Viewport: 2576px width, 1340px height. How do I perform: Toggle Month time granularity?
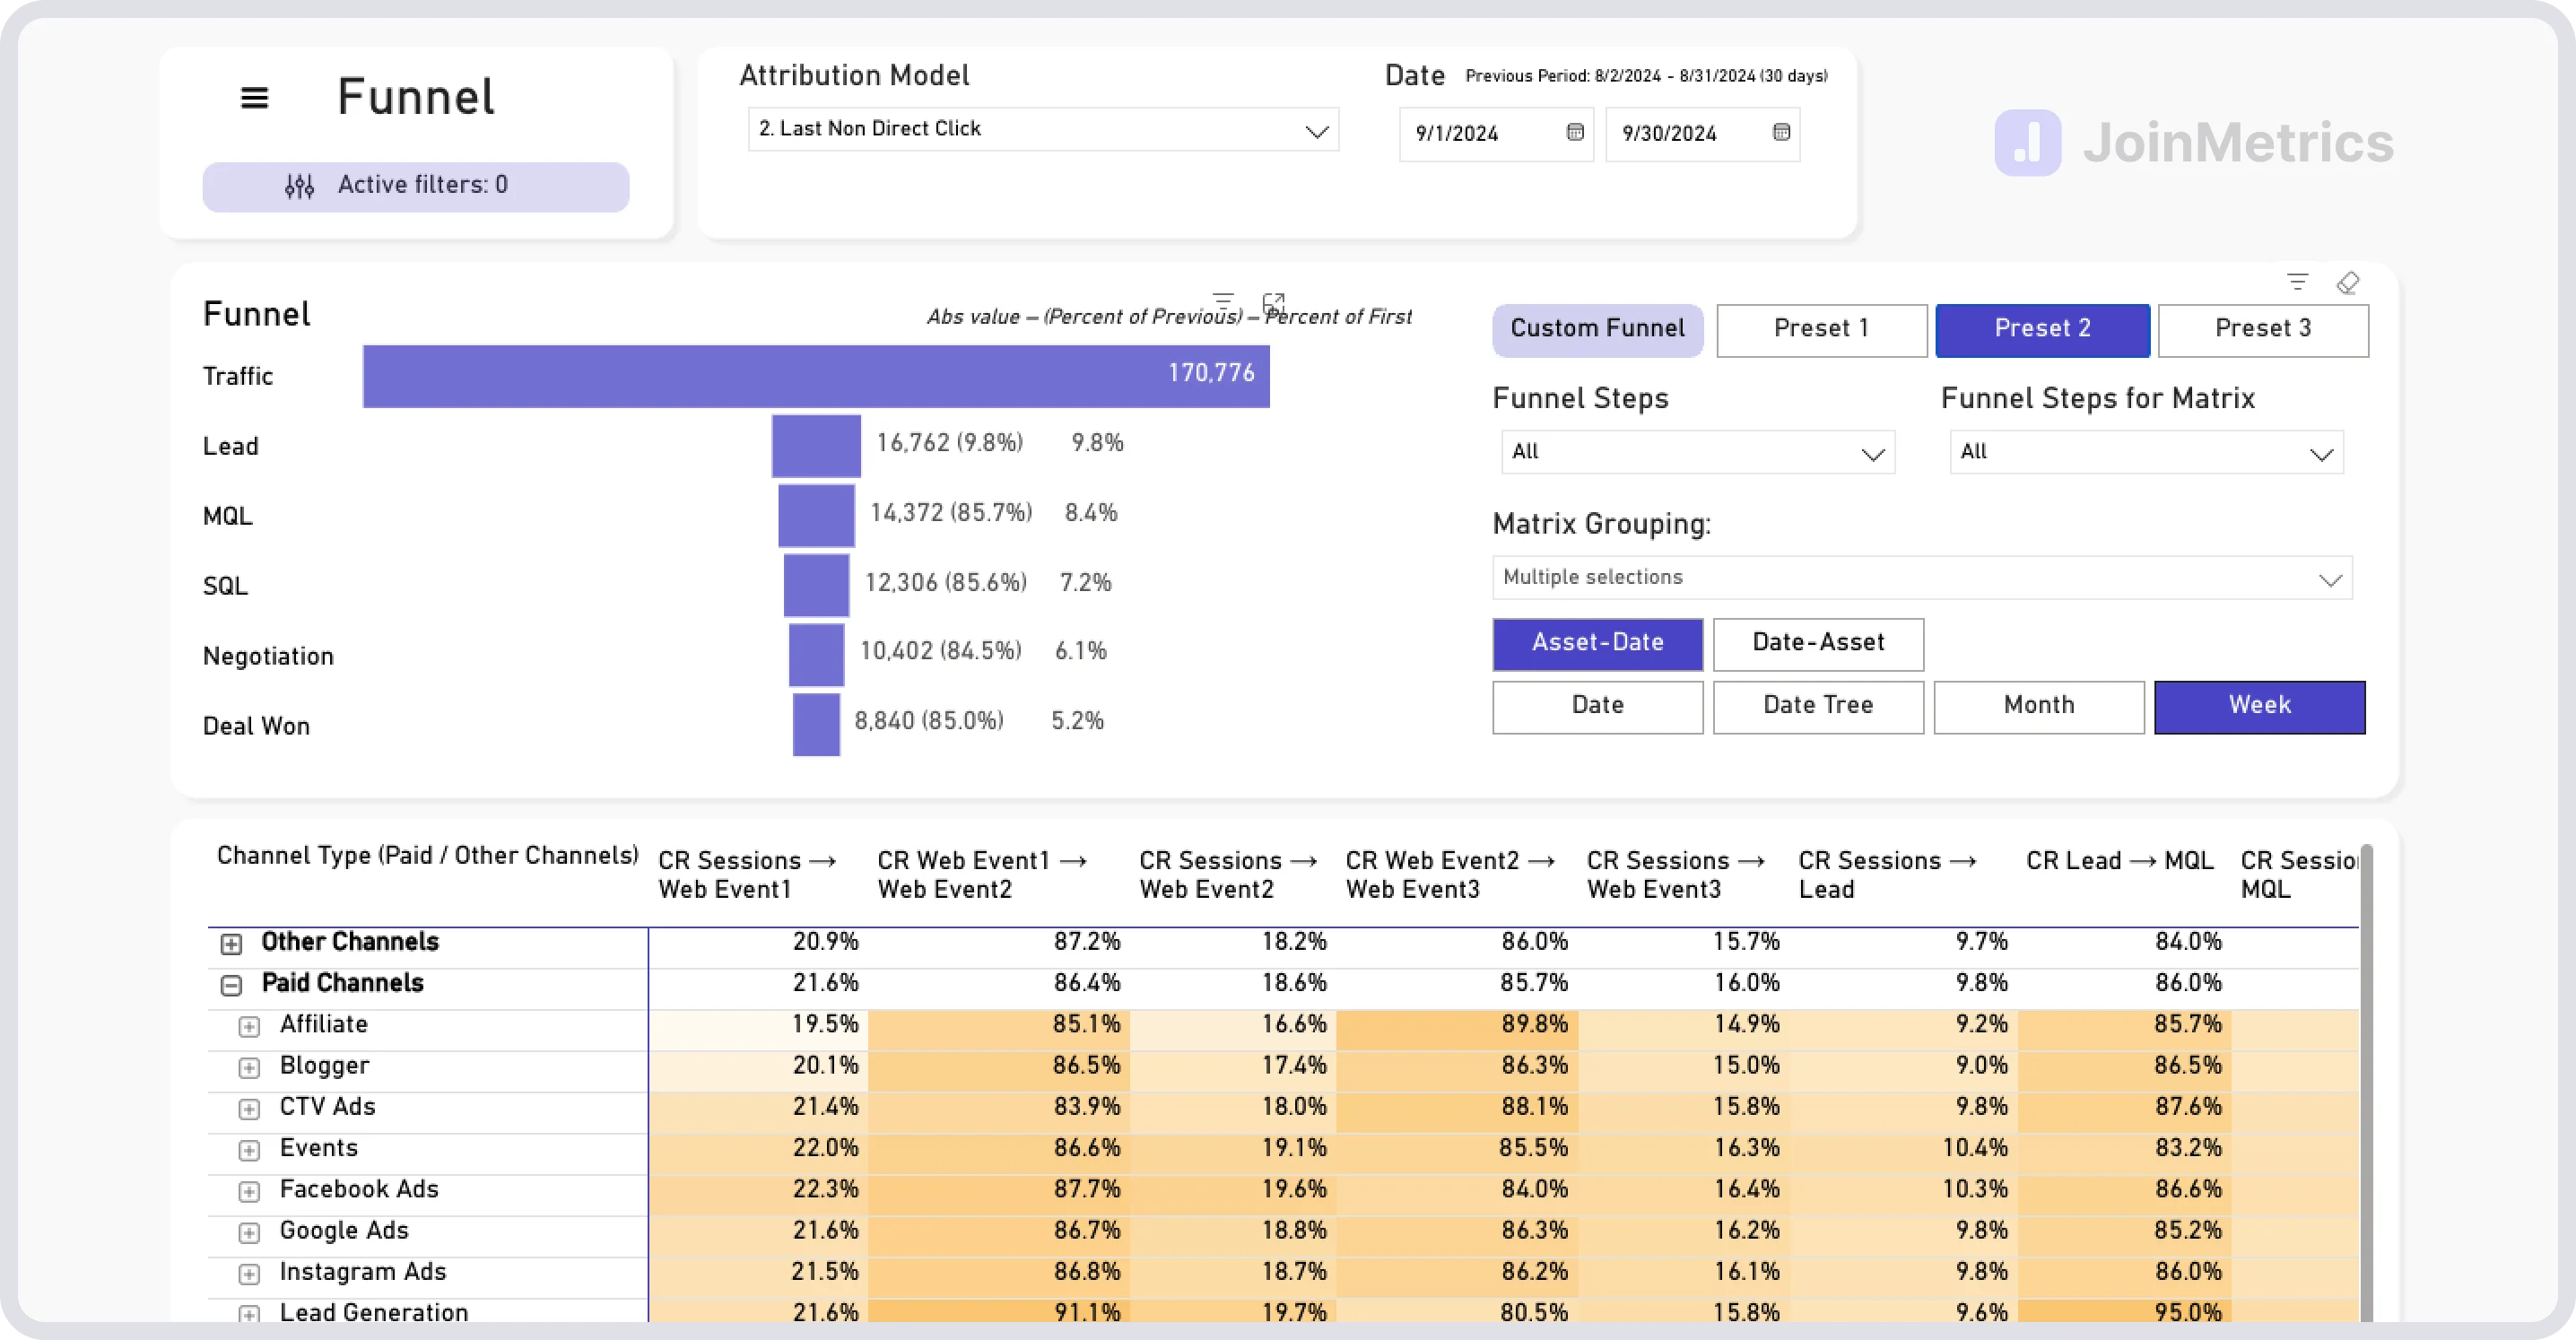(x=2039, y=706)
